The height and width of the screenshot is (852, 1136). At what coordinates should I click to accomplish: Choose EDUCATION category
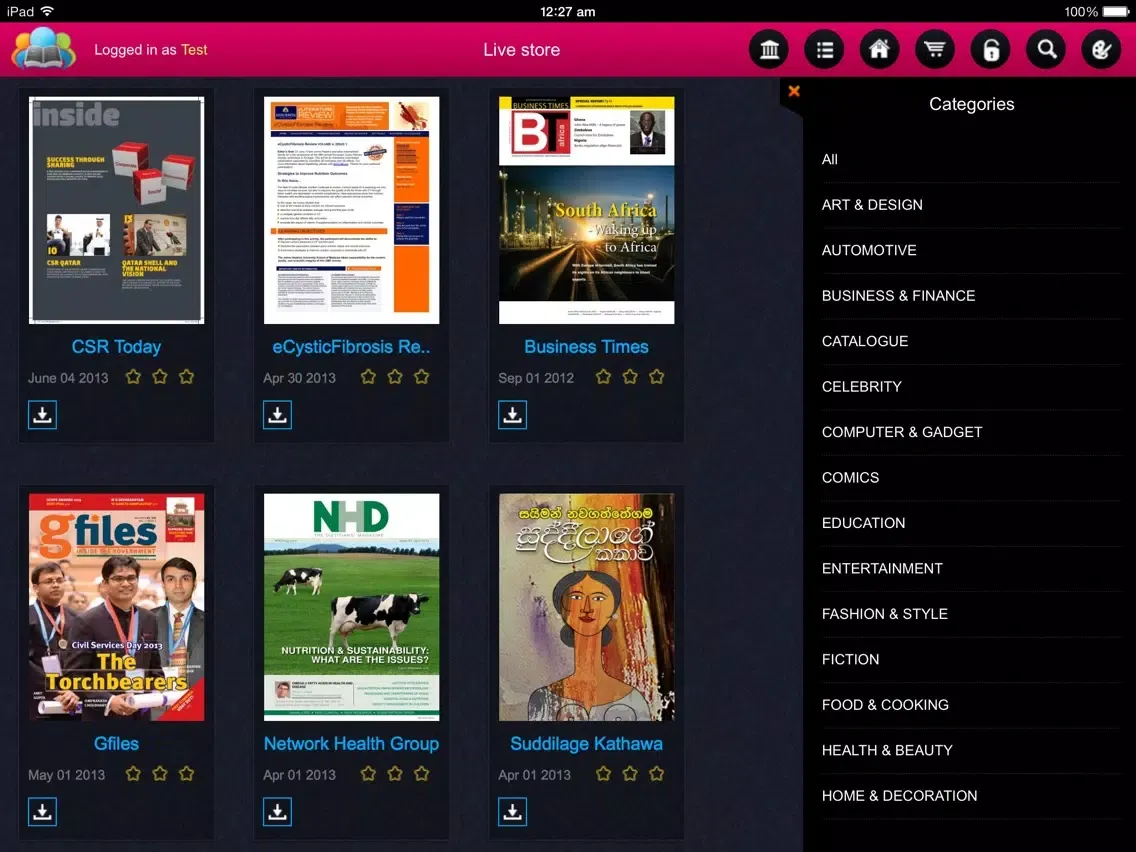point(971,523)
